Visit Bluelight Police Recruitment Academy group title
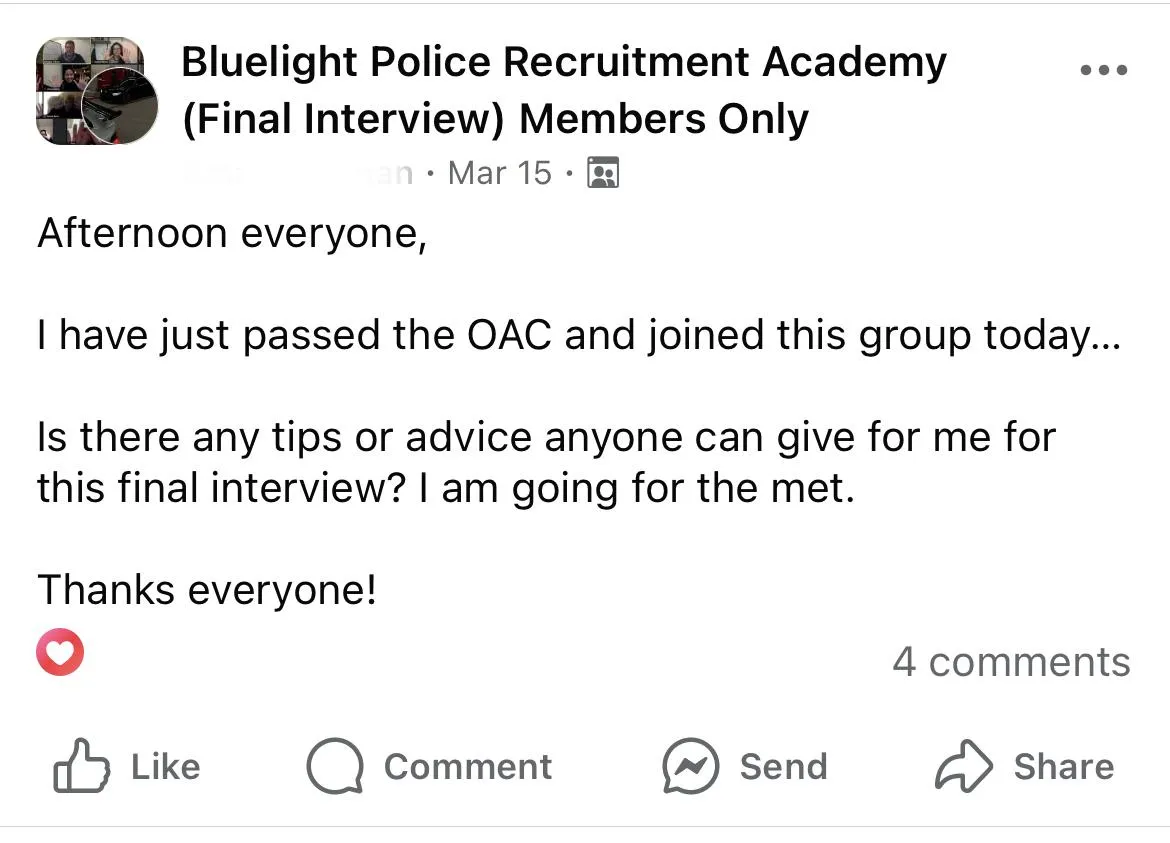The image size is (1170, 843). tap(563, 62)
